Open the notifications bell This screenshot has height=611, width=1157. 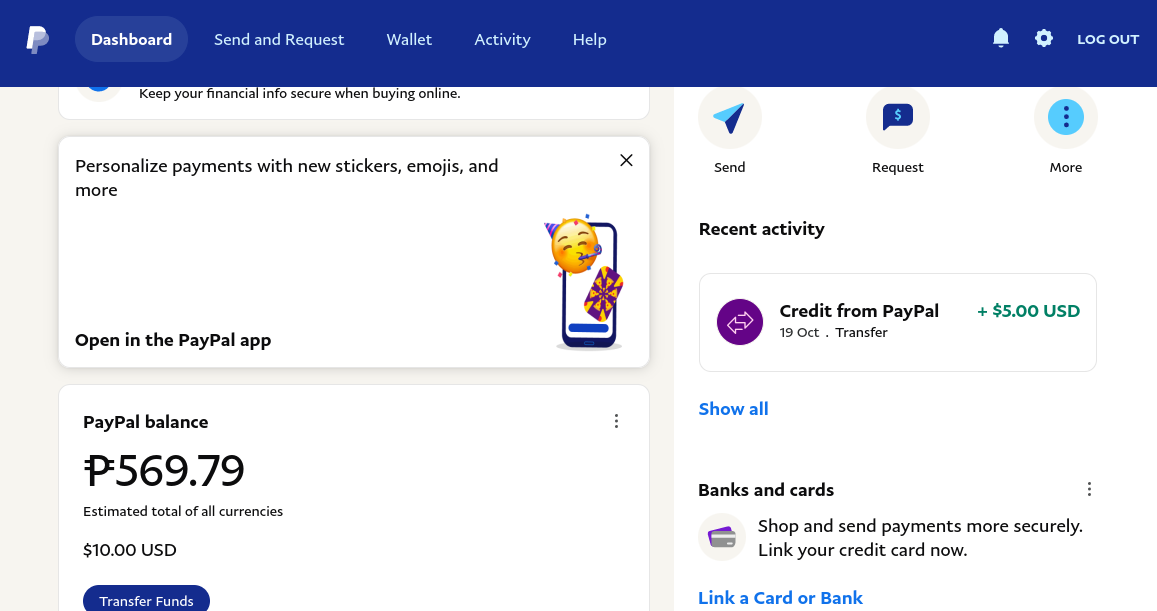coord(1001,38)
